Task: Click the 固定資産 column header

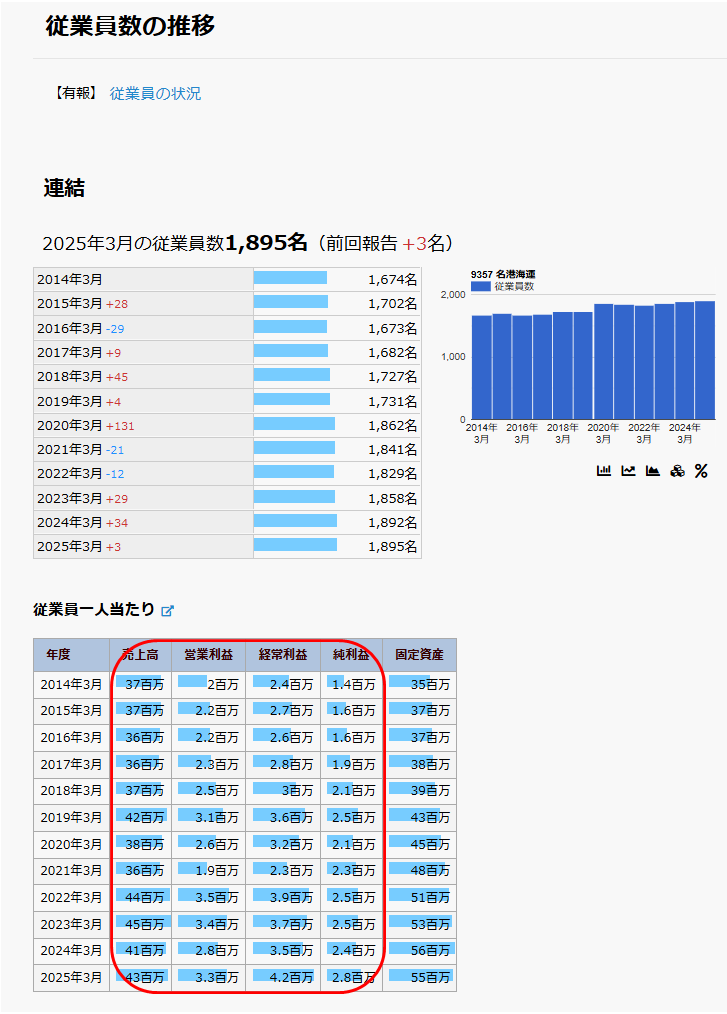Action: tap(419, 655)
